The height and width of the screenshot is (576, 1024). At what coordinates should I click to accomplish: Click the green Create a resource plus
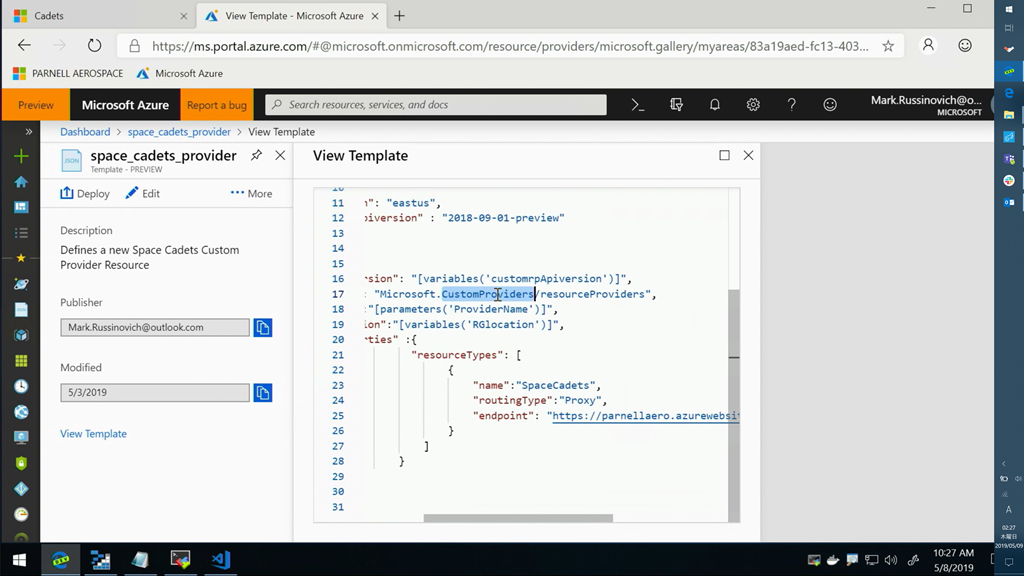click(x=21, y=157)
